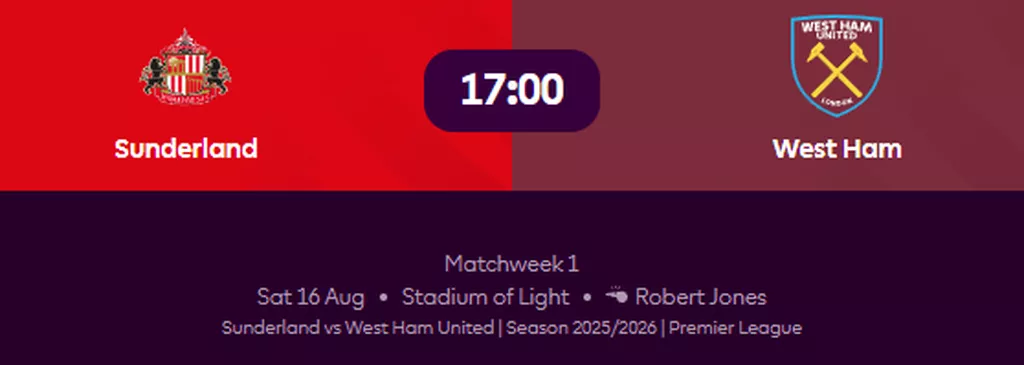This screenshot has height=365, width=1024.
Task: Open the Stadium of Light venue link
Action: [x=485, y=297]
